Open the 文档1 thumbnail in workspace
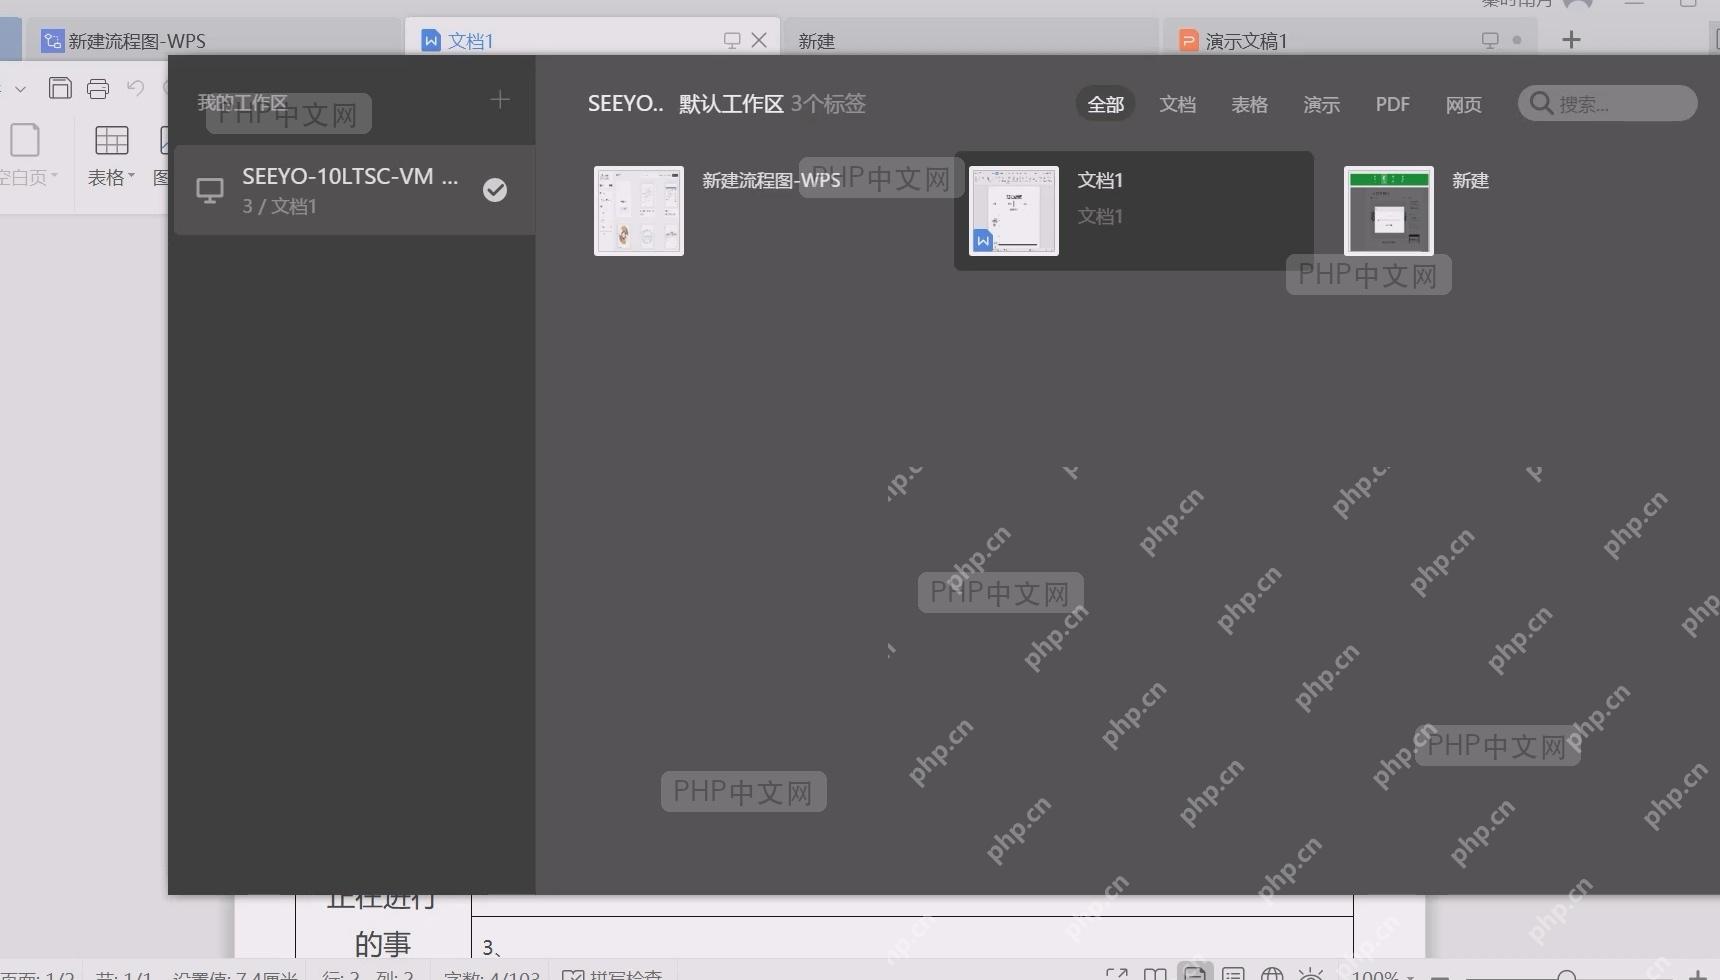 (x=1014, y=210)
